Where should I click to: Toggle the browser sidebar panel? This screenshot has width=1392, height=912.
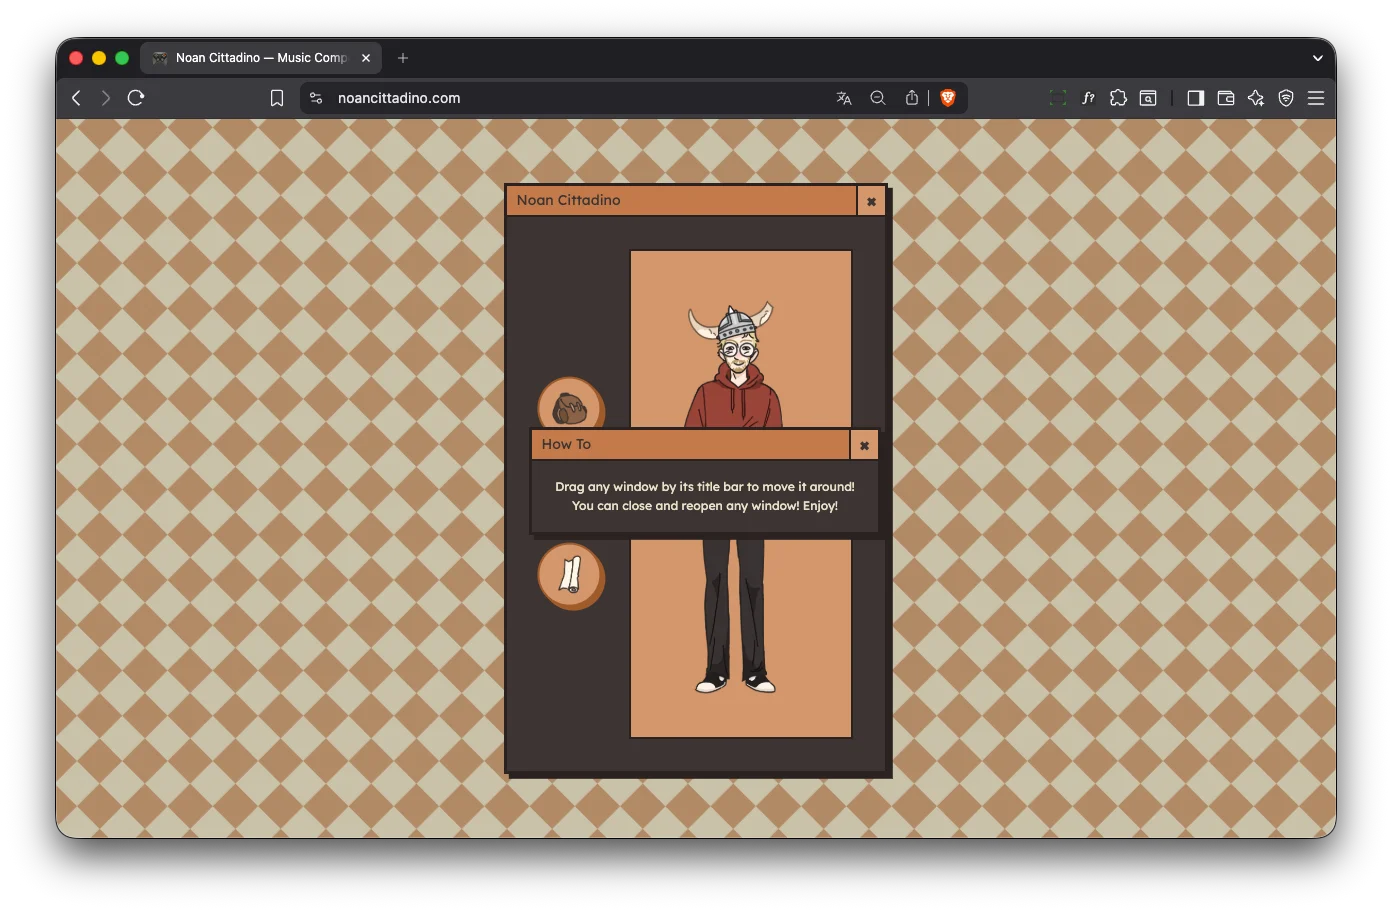point(1196,98)
